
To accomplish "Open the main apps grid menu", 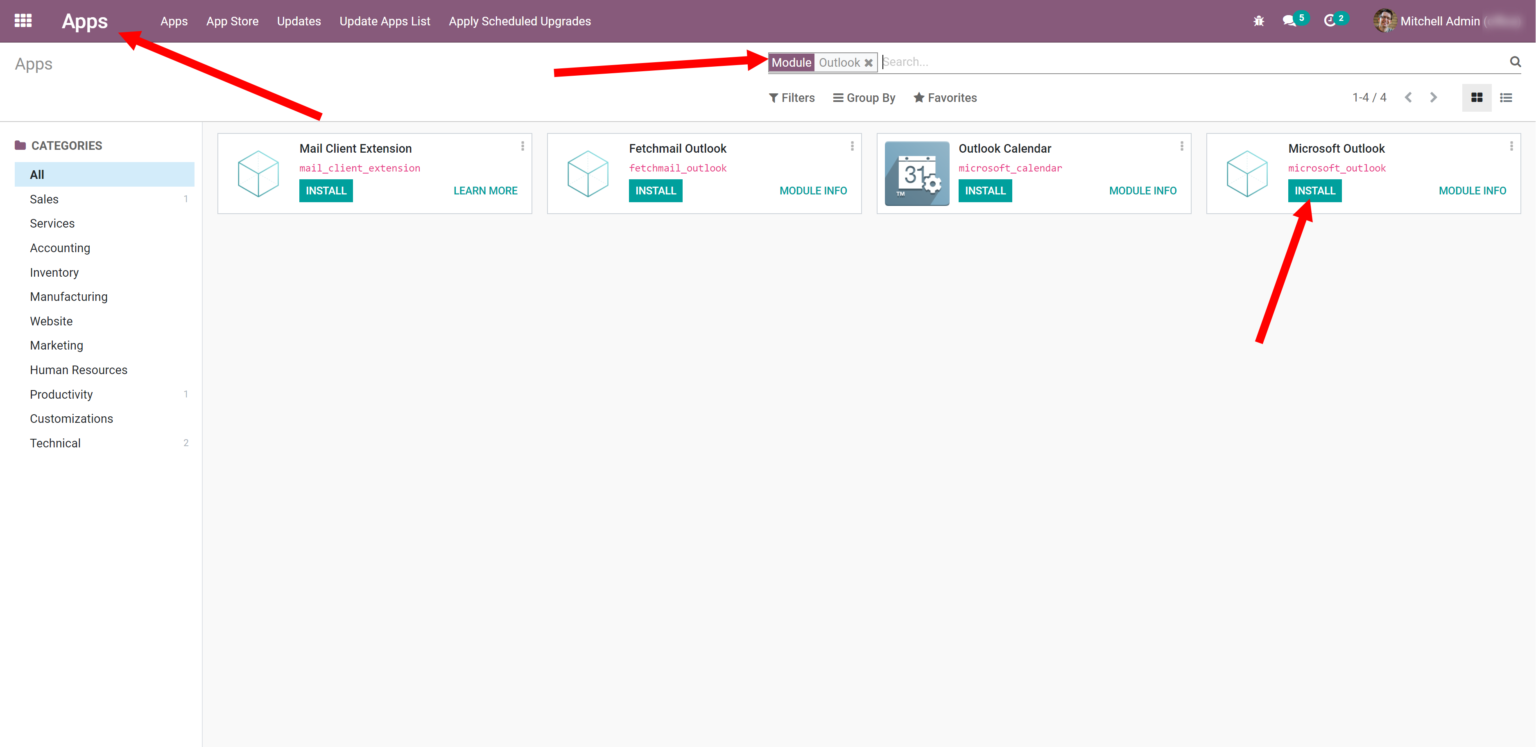I will pyautogui.click(x=22, y=20).
